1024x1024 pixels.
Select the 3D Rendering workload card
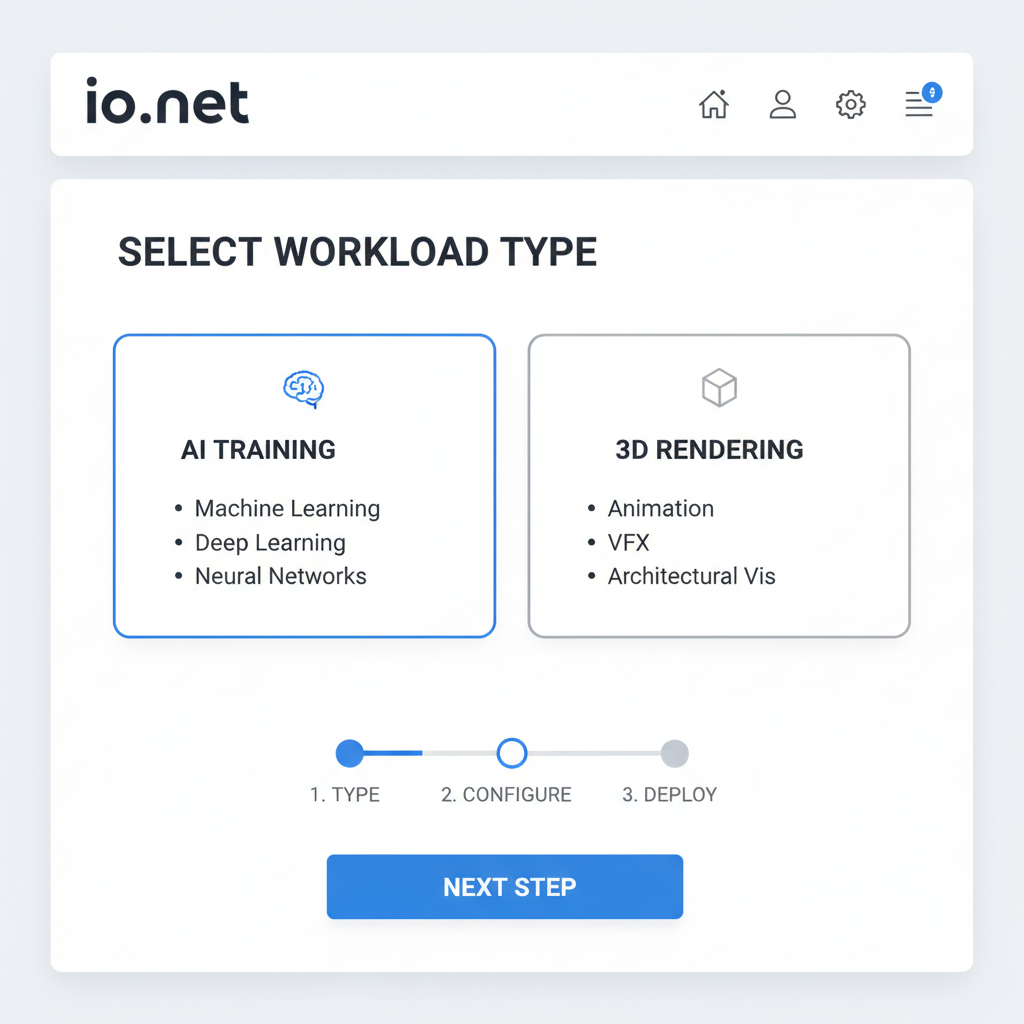718,486
